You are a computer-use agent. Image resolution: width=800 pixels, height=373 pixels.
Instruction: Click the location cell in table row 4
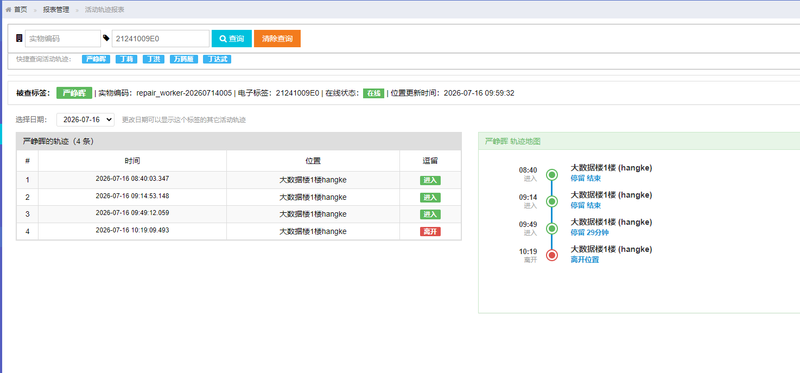pos(313,232)
